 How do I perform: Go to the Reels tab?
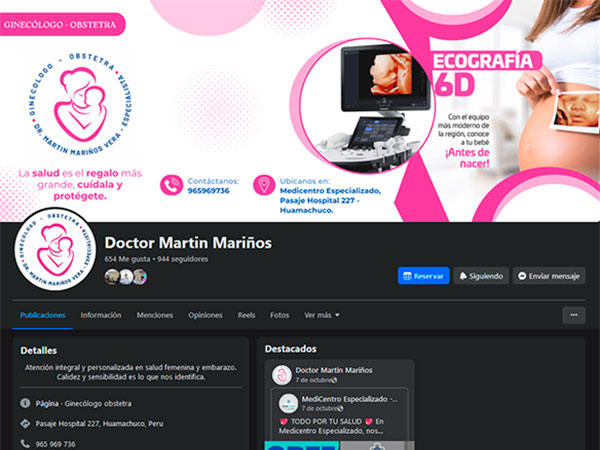click(246, 315)
